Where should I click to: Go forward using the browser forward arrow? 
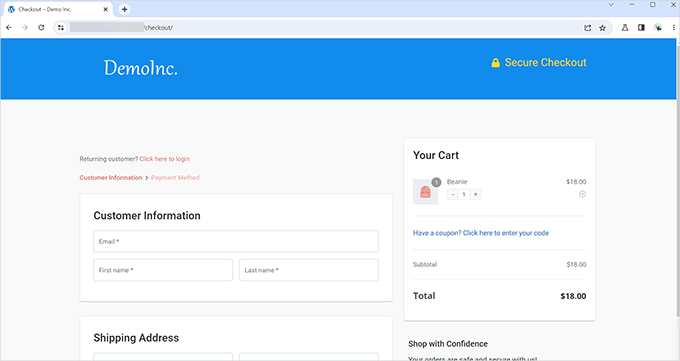(x=25, y=28)
